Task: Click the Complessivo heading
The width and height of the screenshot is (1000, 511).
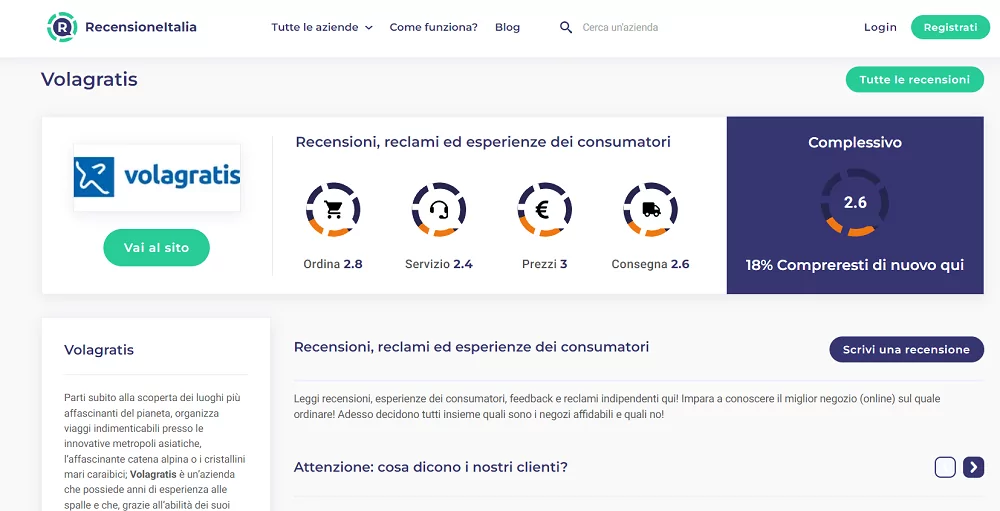Action: click(x=855, y=143)
